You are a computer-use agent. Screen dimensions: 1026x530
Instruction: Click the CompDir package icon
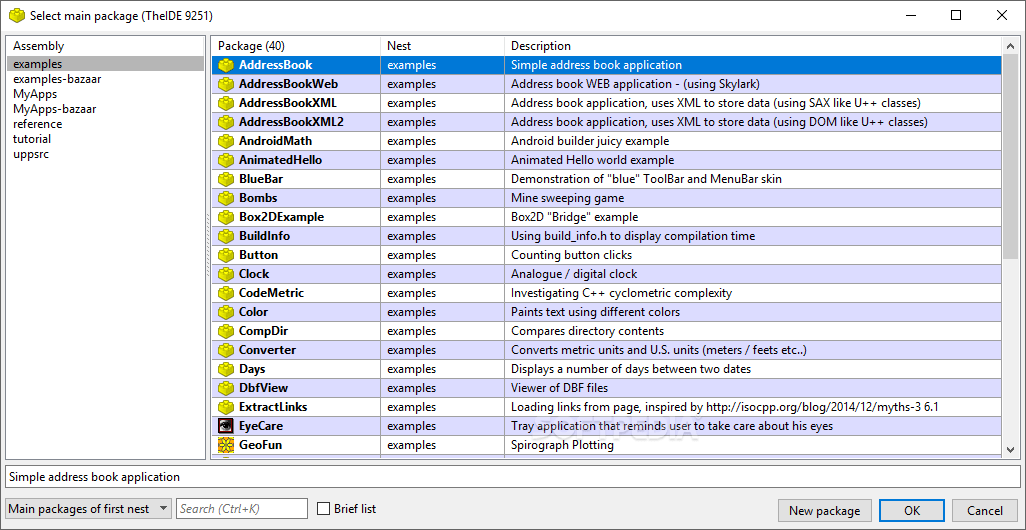tap(226, 331)
